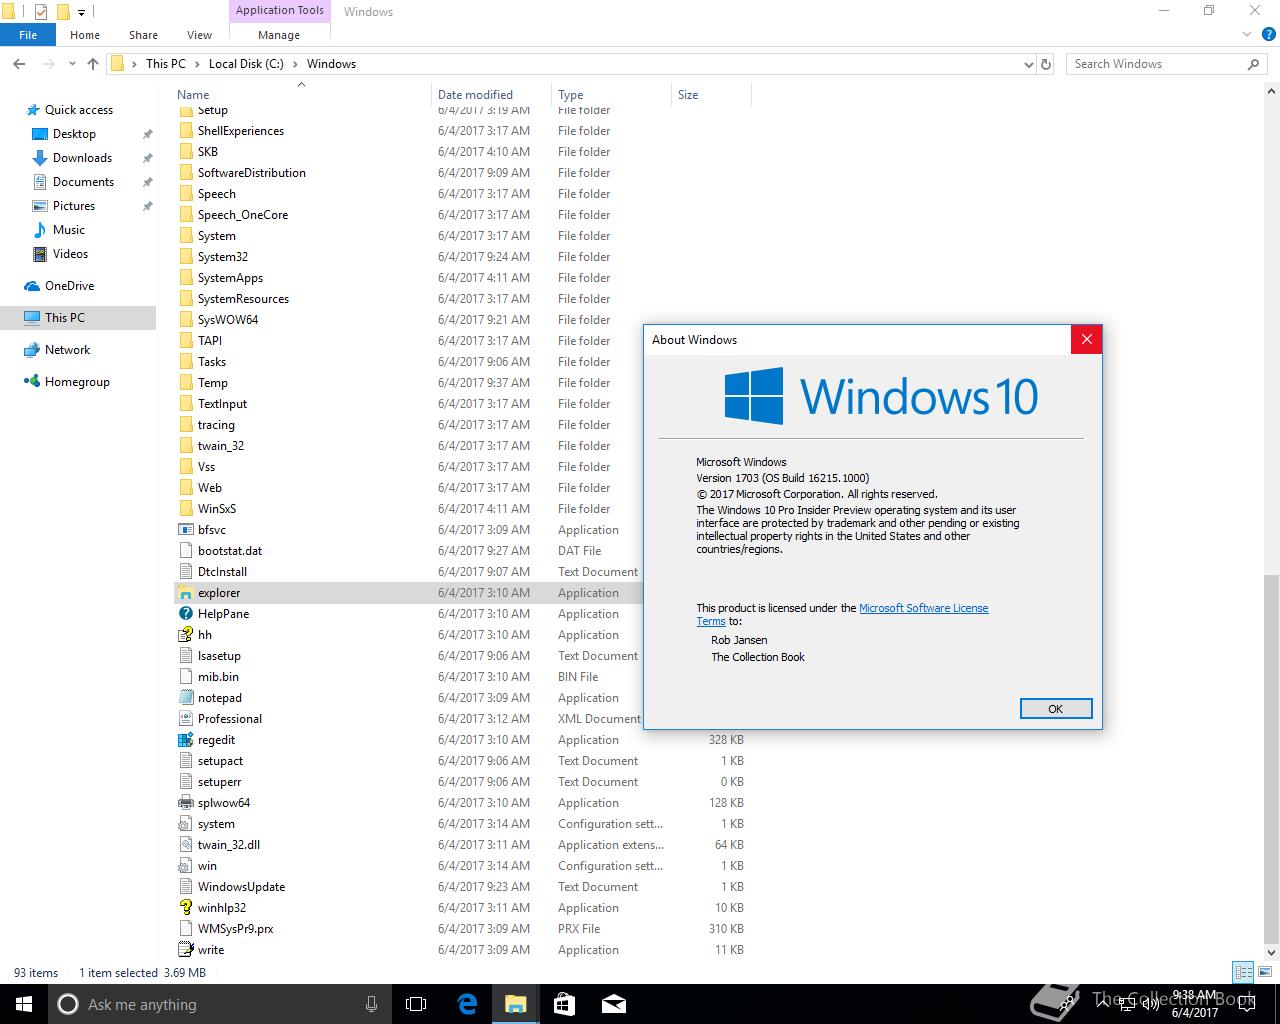Launch Microsoft Edge from taskbar

pyautogui.click(x=467, y=1004)
